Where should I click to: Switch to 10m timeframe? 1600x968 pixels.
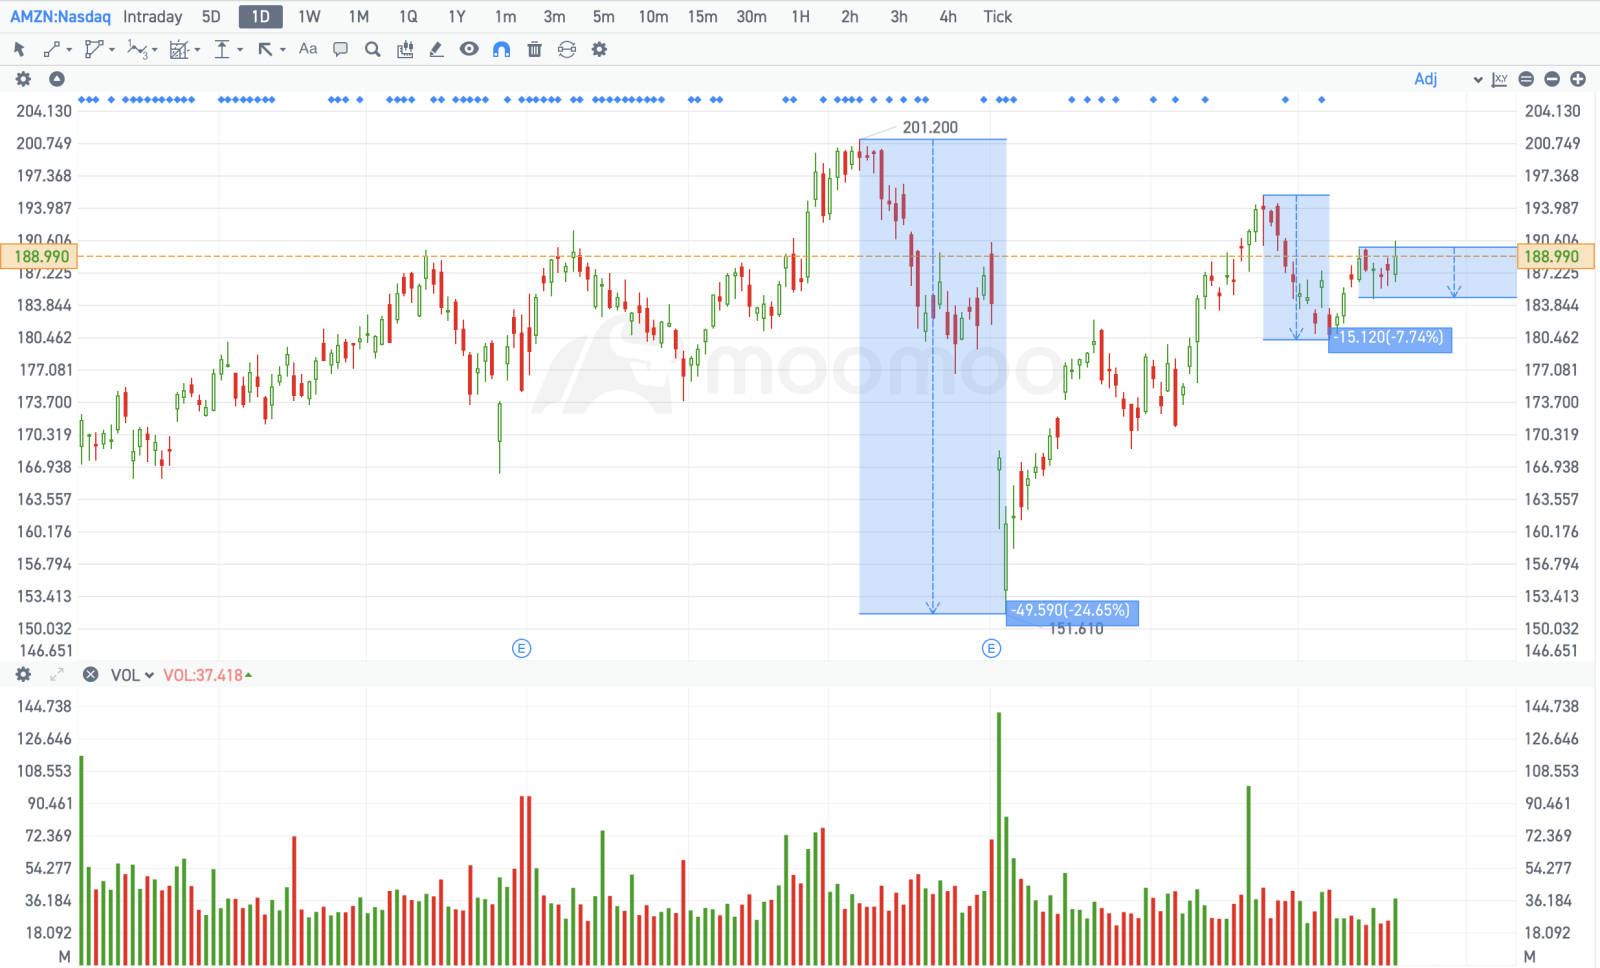coord(654,17)
